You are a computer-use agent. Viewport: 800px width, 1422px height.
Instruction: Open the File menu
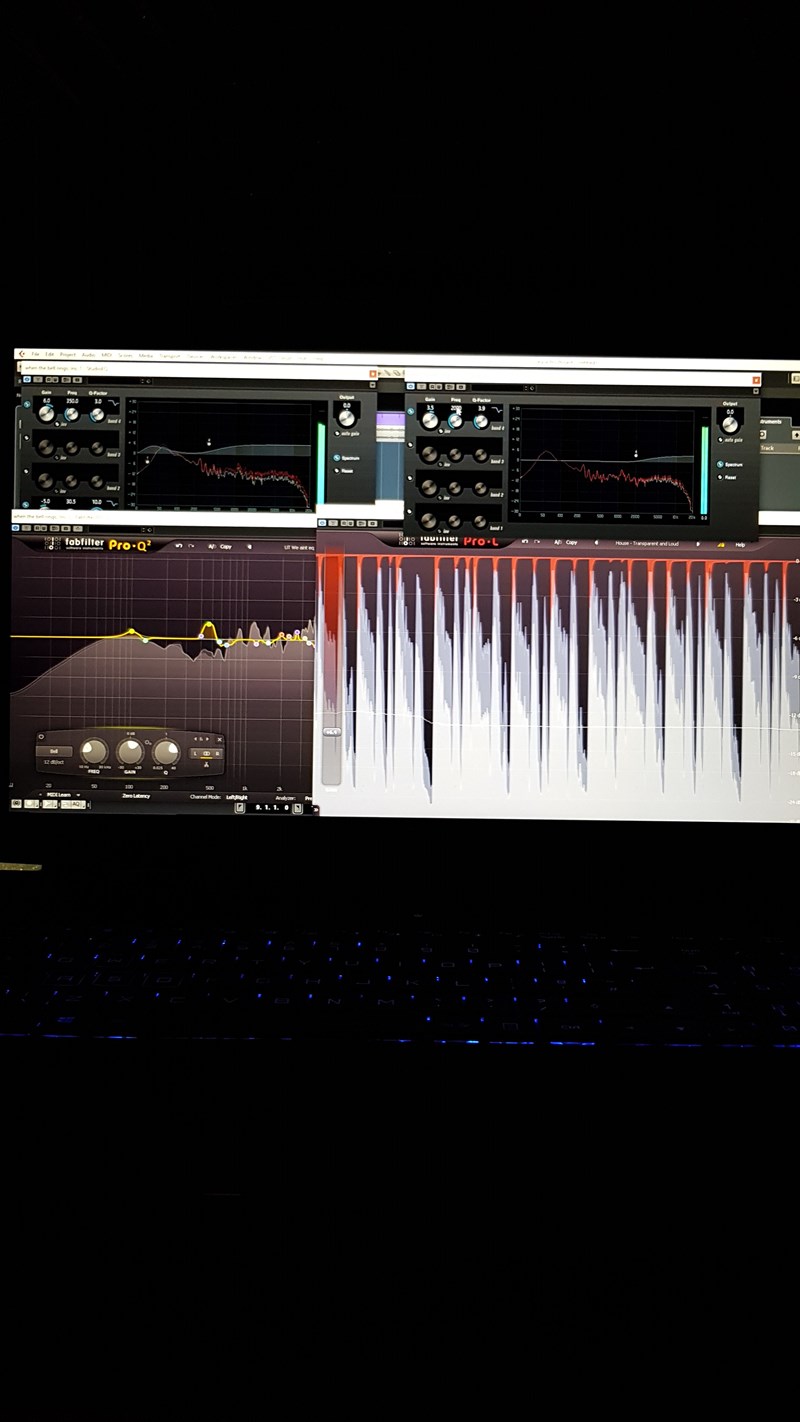(x=34, y=355)
